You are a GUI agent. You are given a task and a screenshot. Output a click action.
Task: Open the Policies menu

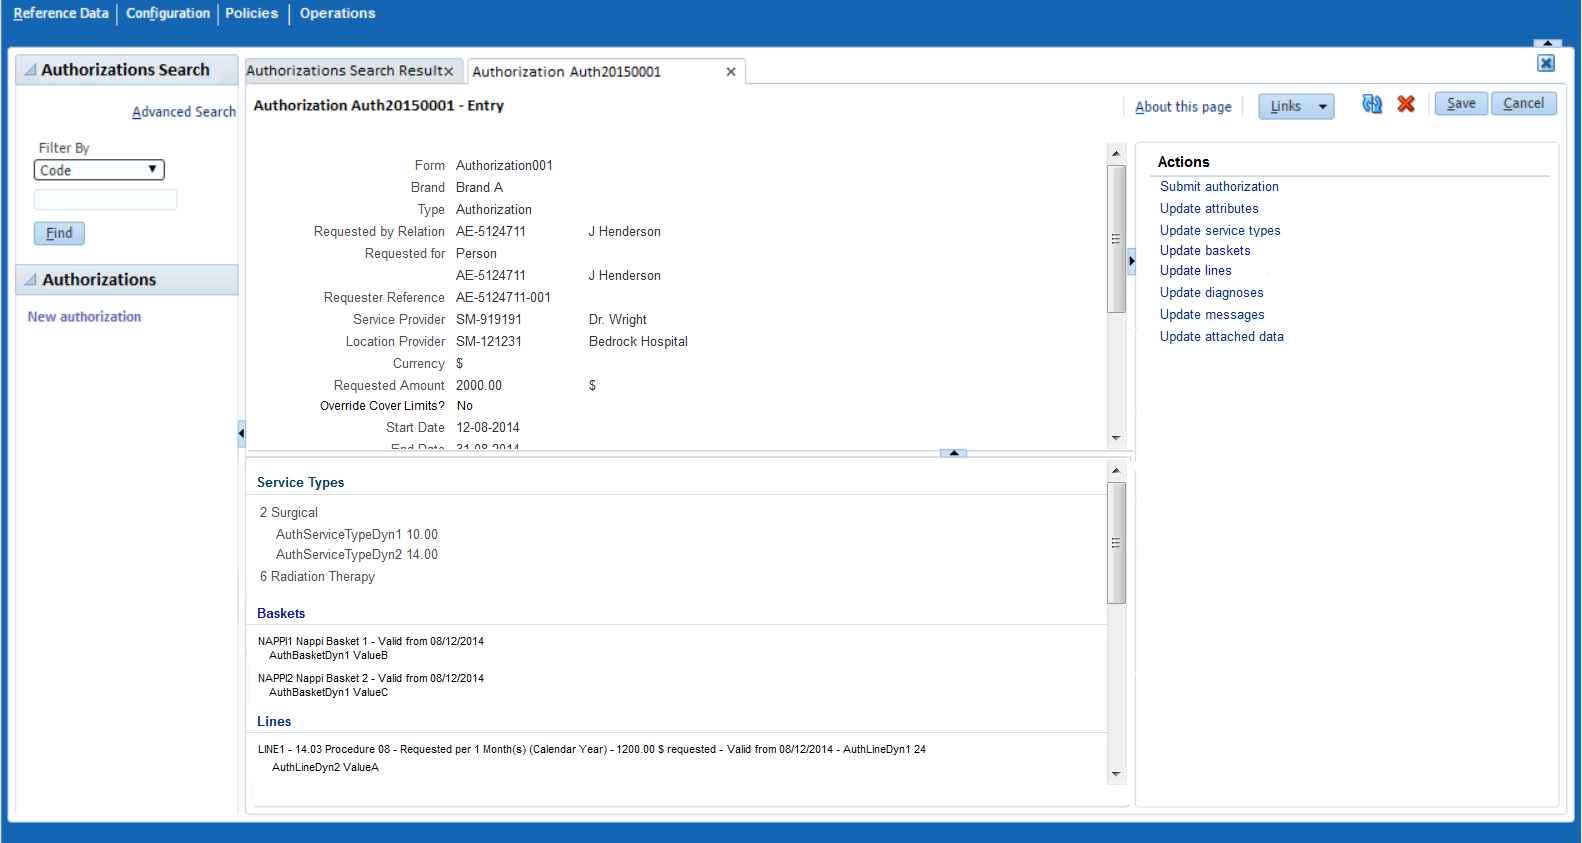(252, 13)
